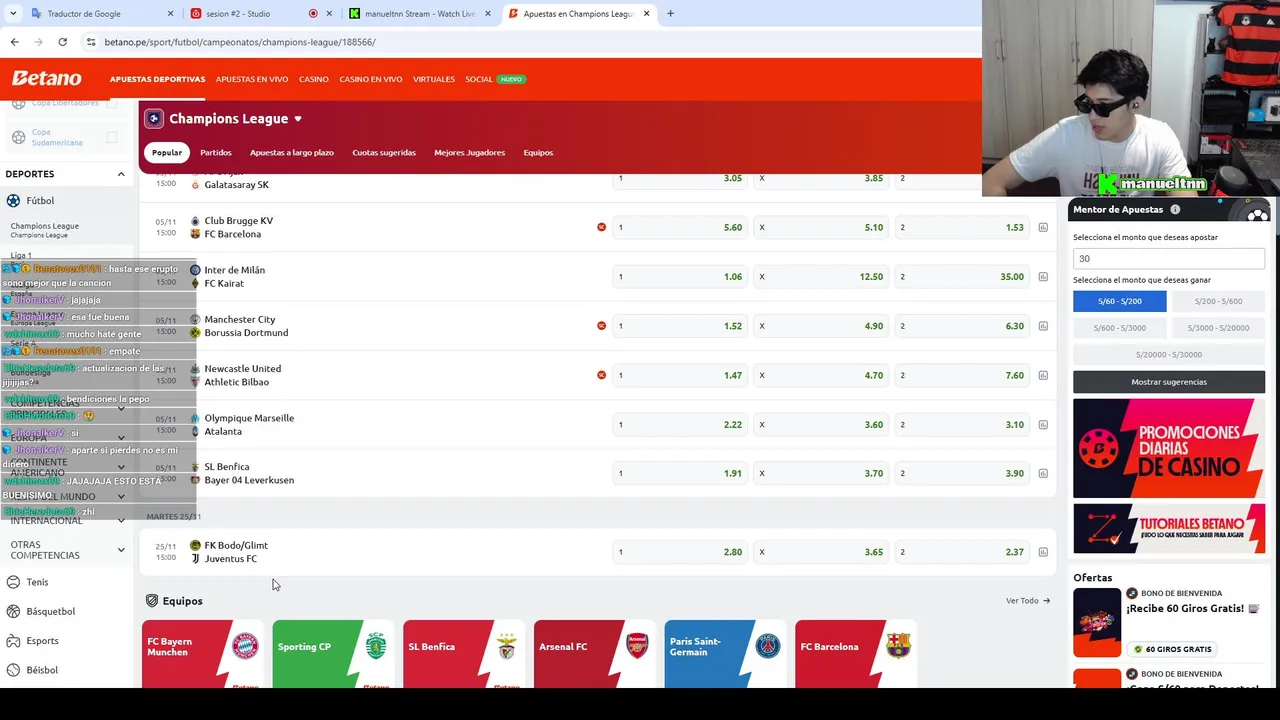Pick Barcelona win odds 1.53
The image size is (1280, 720).
963,227
